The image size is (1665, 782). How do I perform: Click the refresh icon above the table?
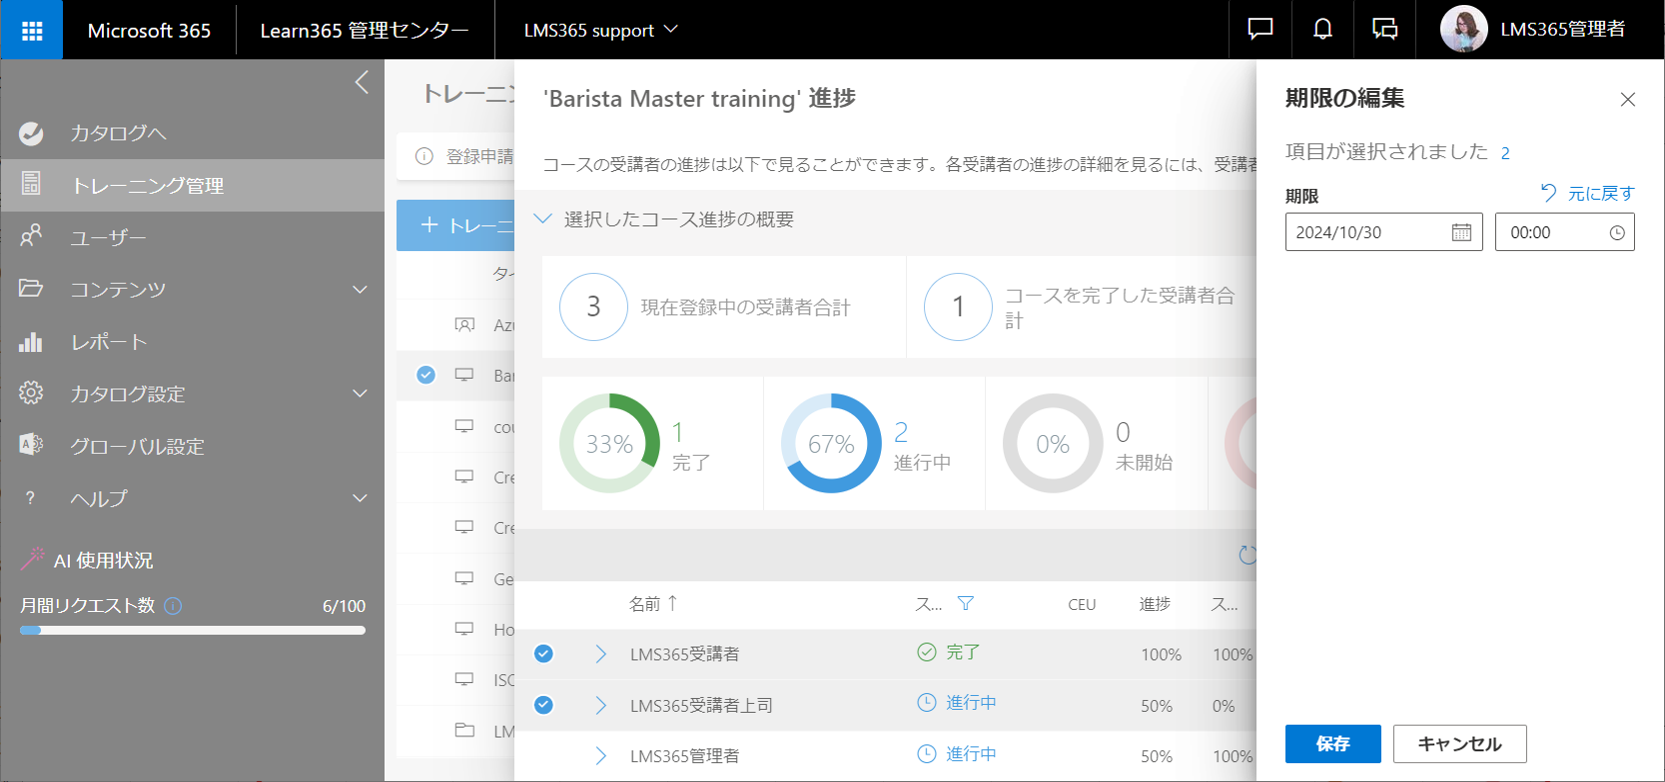1247,555
